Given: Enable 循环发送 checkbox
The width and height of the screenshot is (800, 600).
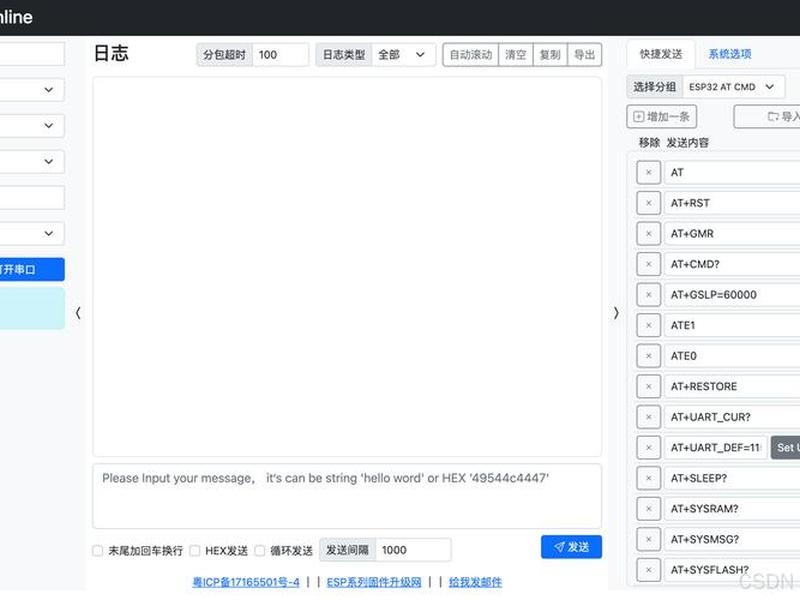Looking at the screenshot, I should click(260, 551).
